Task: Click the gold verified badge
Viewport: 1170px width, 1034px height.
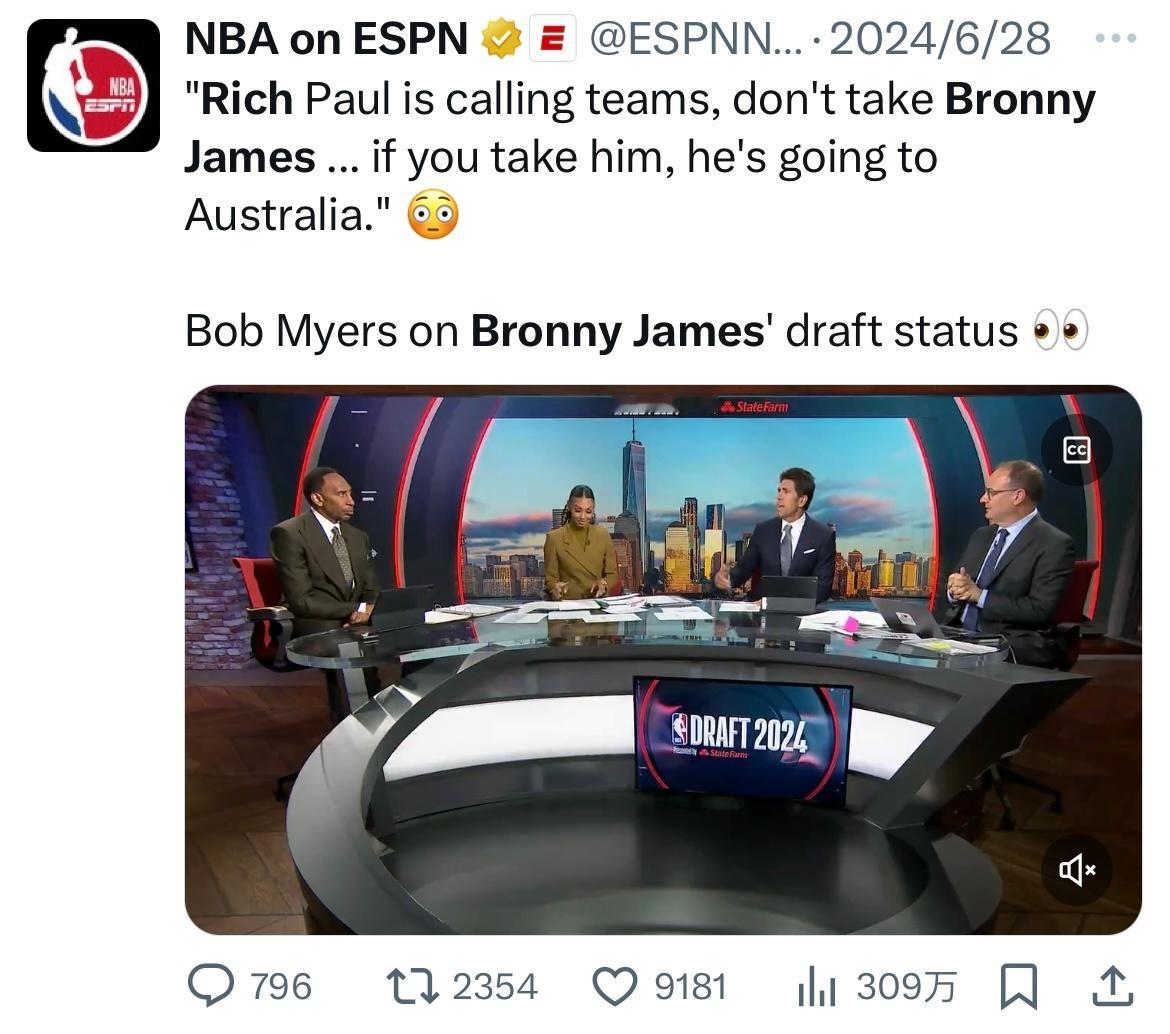Action: pyautogui.click(x=501, y=39)
